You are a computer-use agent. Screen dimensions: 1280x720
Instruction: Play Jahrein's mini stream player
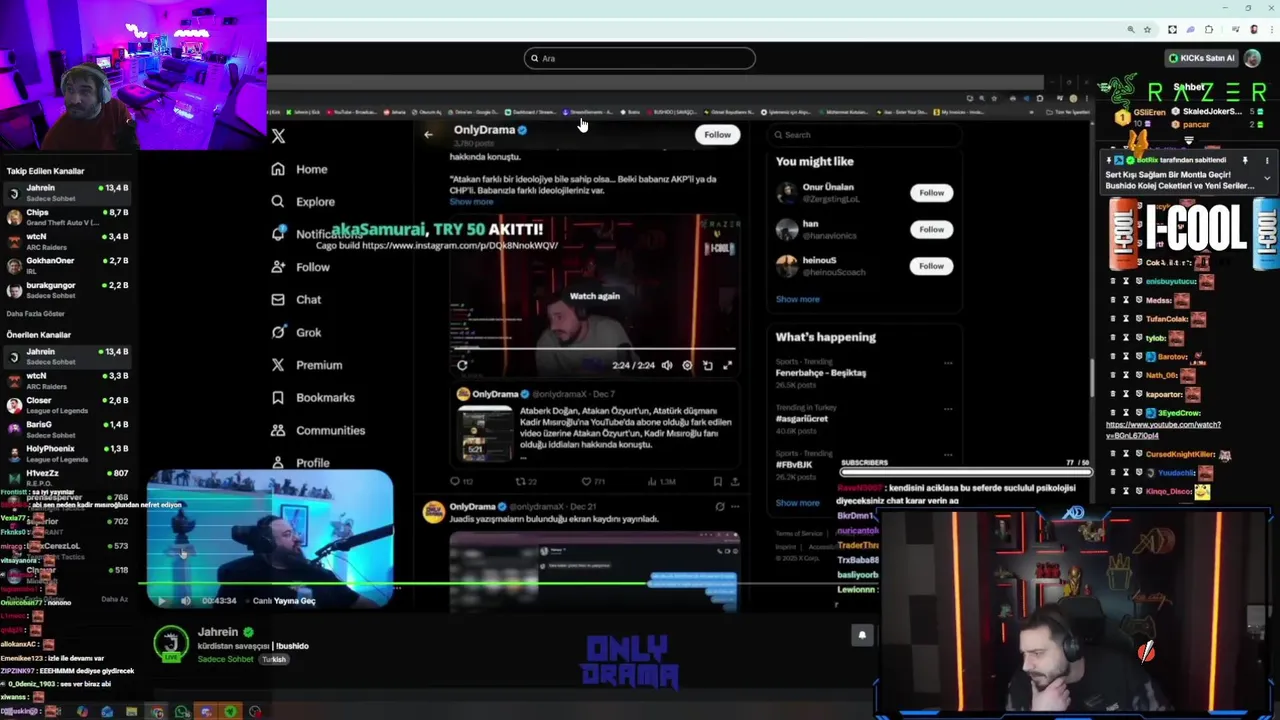(x=162, y=601)
